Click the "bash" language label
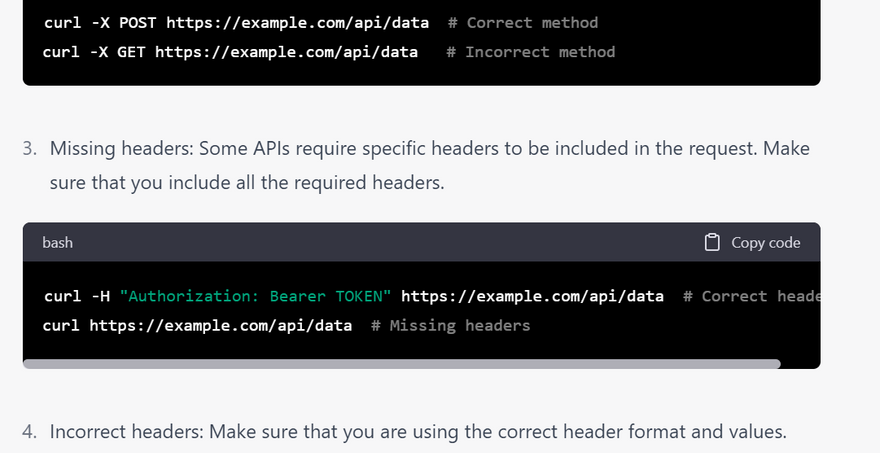880x453 pixels. 57,242
